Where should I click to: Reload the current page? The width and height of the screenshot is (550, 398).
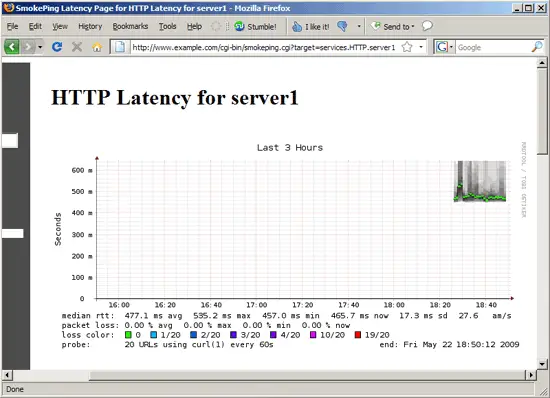click(x=57, y=47)
